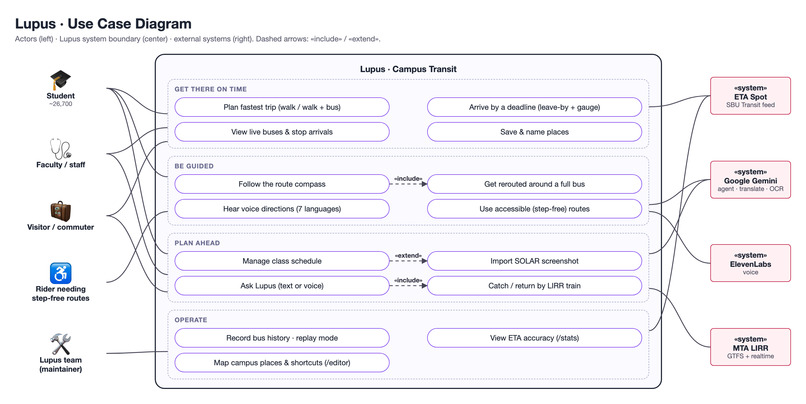Select Map campus places & shortcuts node
The height and width of the screenshot is (404, 806).
(282, 362)
